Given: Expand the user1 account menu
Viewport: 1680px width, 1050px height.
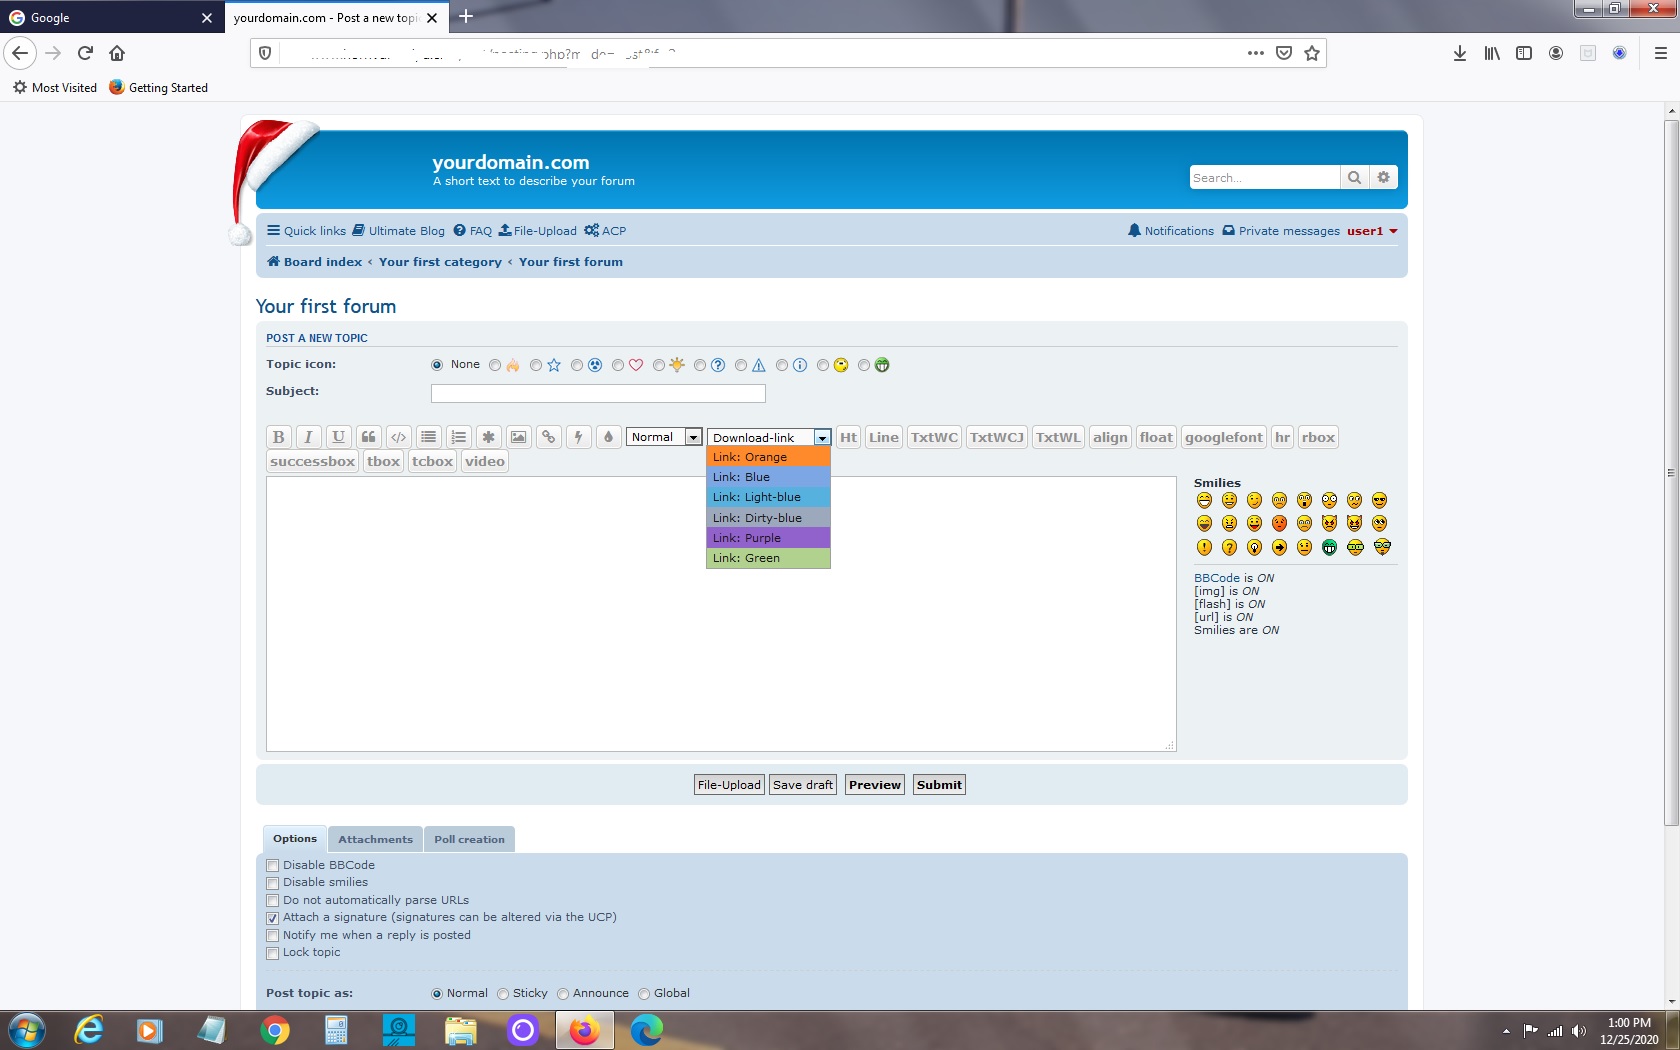Looking at the screenshot, I should tap(1372, 231).
